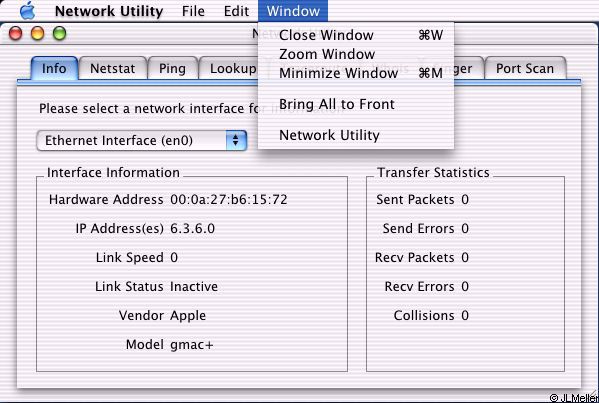The height and width of the screenshot is (403, 599).
Task: Click the Send Errors label
Action: point(418,229)
